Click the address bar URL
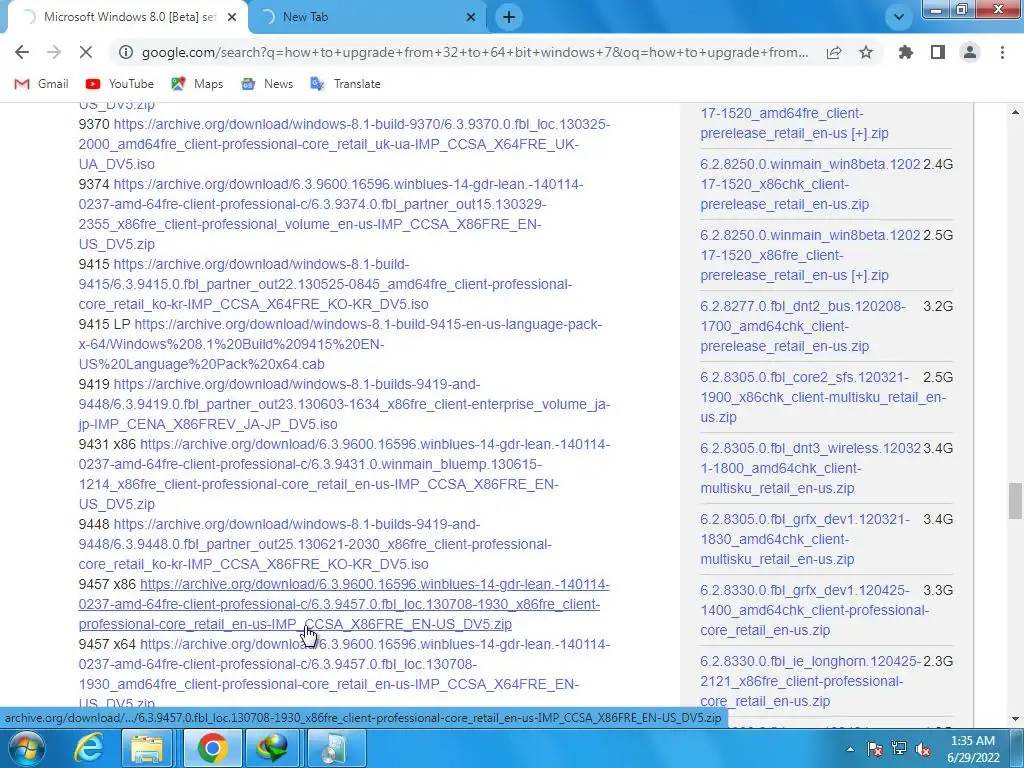The image size is (1024, 768). (x=475, y=52)
